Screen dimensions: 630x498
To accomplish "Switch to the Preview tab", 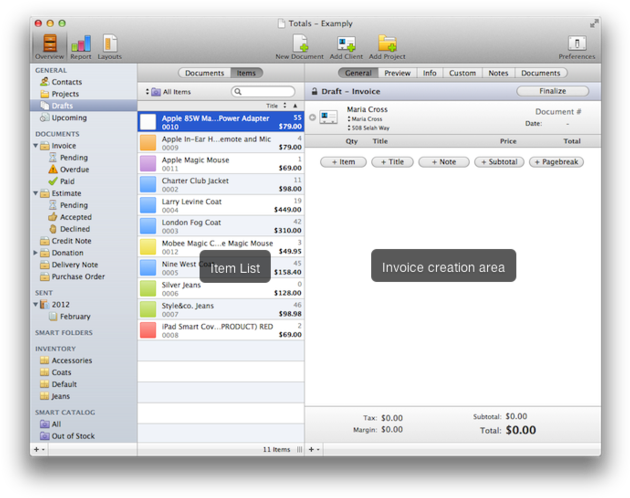I will [397, 73].
